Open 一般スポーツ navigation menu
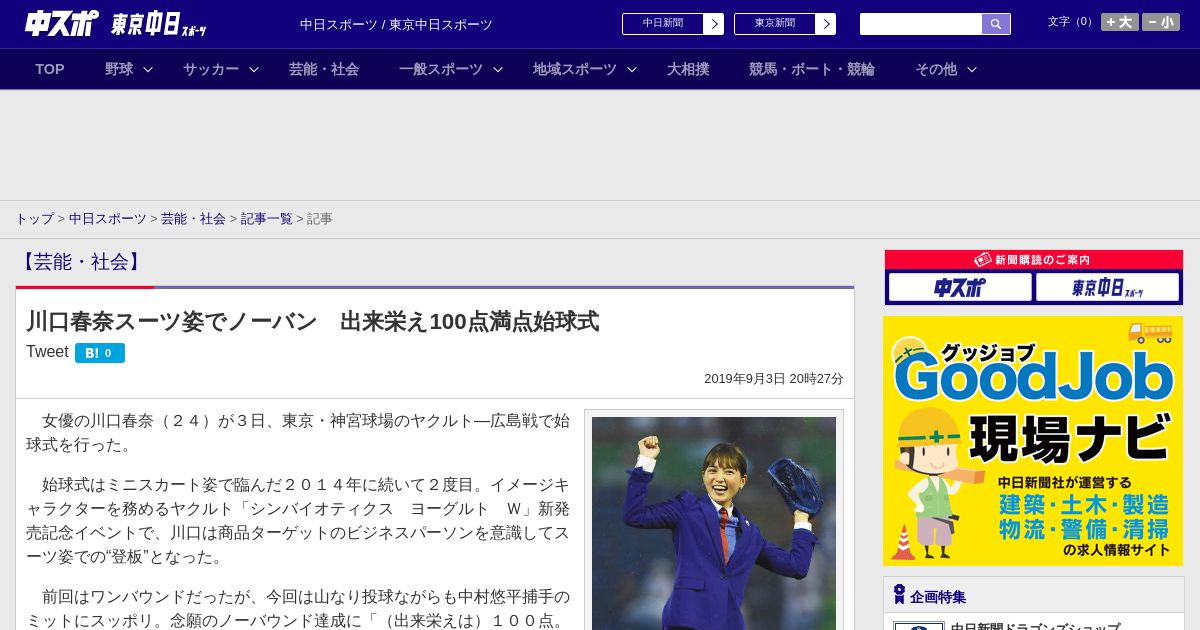The width and height of the screenshot is (1200, 630). tap(441, 69)
